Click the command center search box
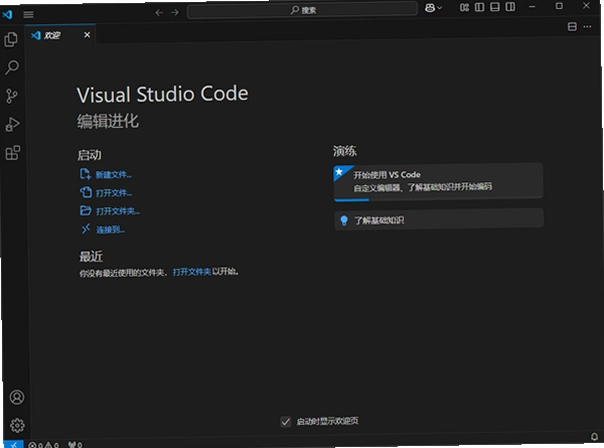The width and height of the screenshot is (604, 448). (x=302, y=10)
